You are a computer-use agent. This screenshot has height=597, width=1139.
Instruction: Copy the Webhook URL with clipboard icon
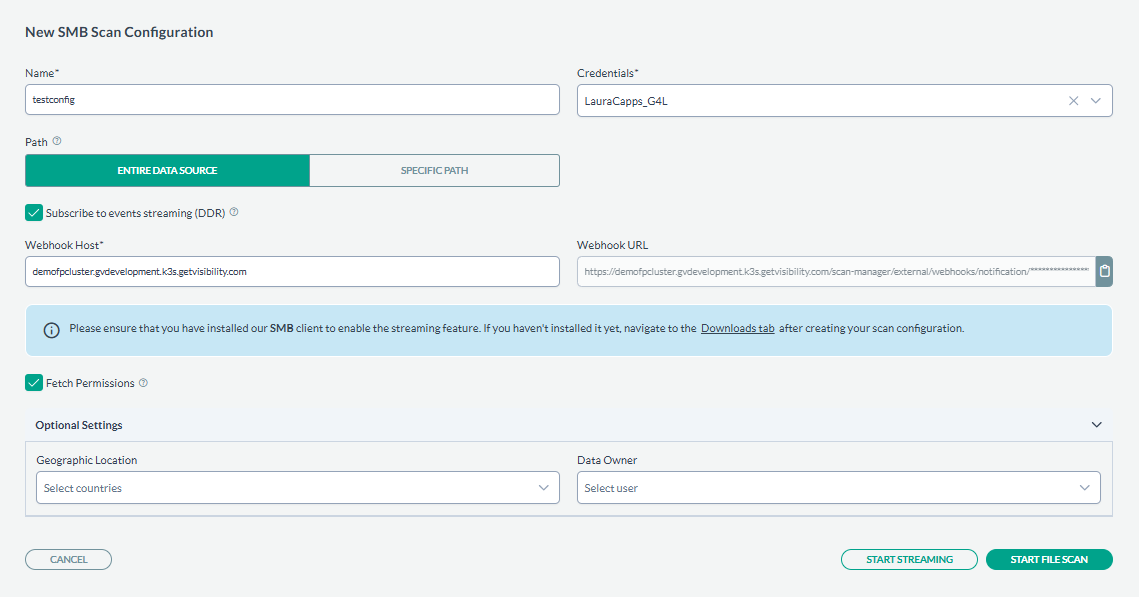pos(1104,271)
